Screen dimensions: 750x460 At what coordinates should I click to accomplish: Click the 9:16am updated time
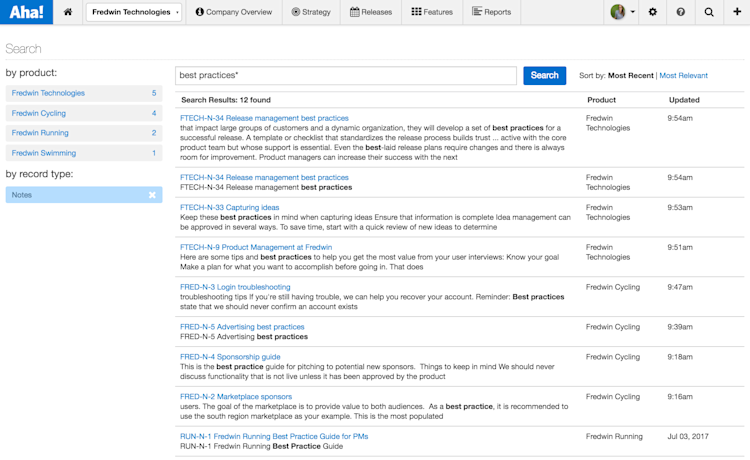tap(680, 396)
